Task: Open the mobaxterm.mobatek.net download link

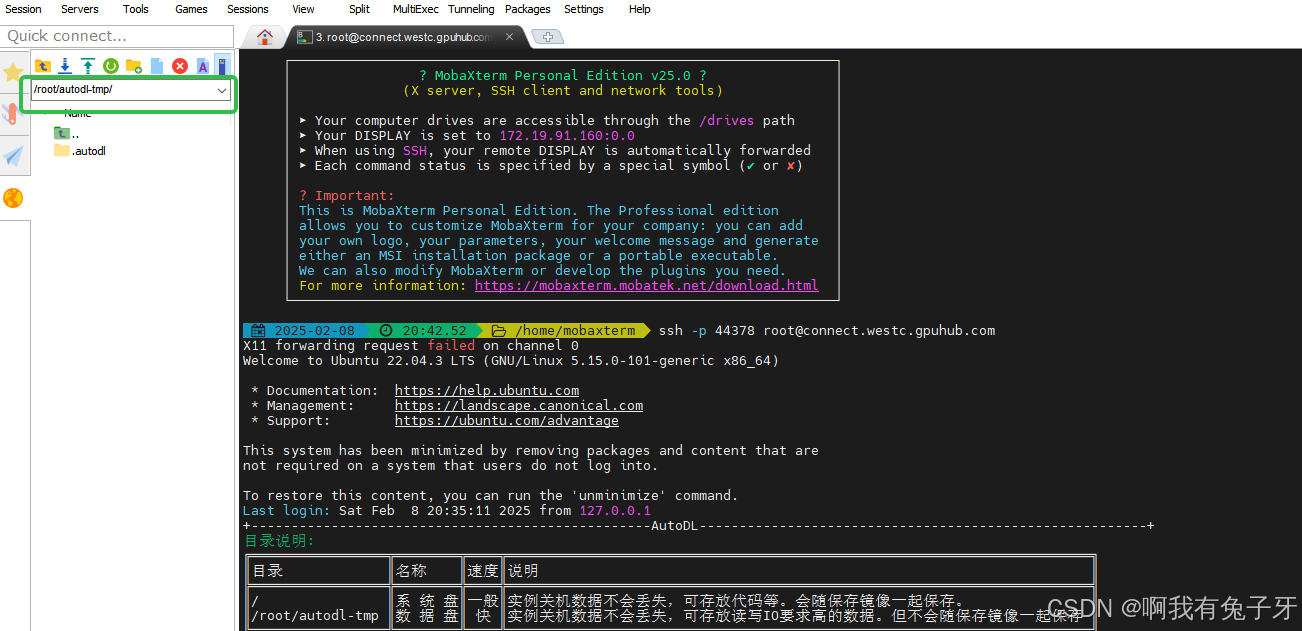Action: 646,286
